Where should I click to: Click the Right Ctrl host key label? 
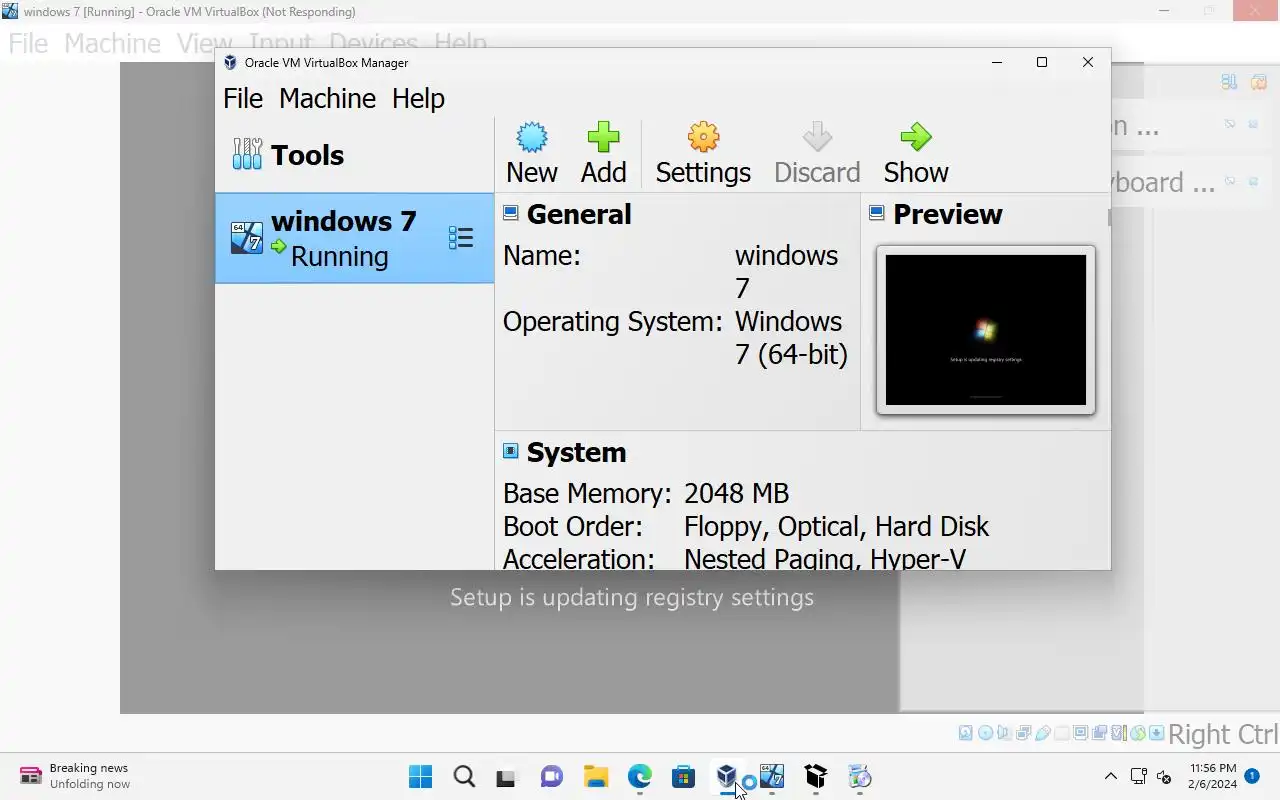point(1223,734)
